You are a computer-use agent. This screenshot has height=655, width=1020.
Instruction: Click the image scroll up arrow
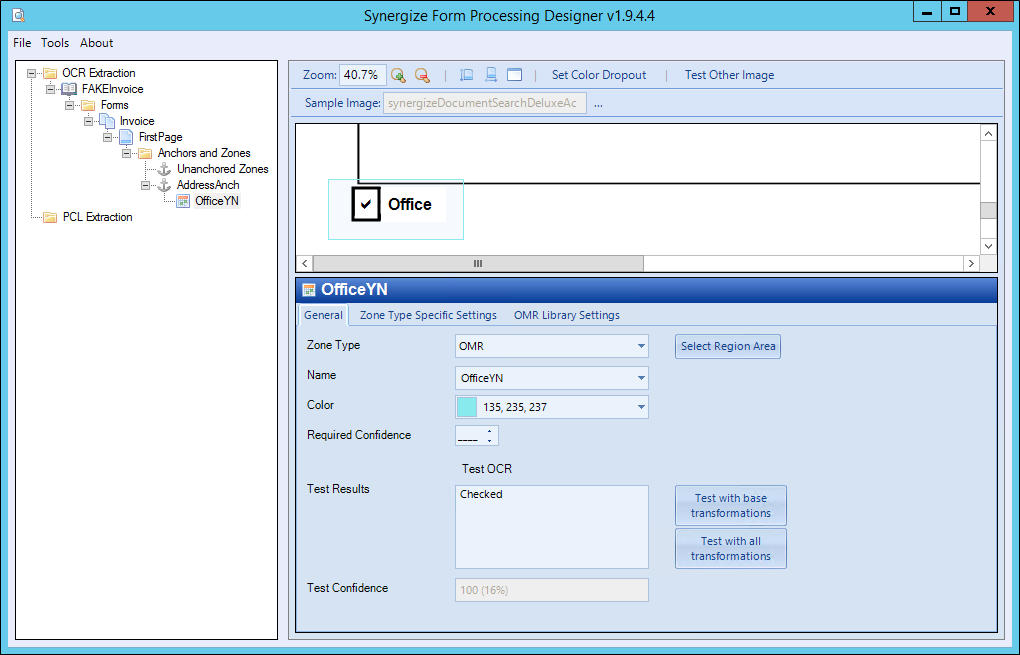point(988,134)
